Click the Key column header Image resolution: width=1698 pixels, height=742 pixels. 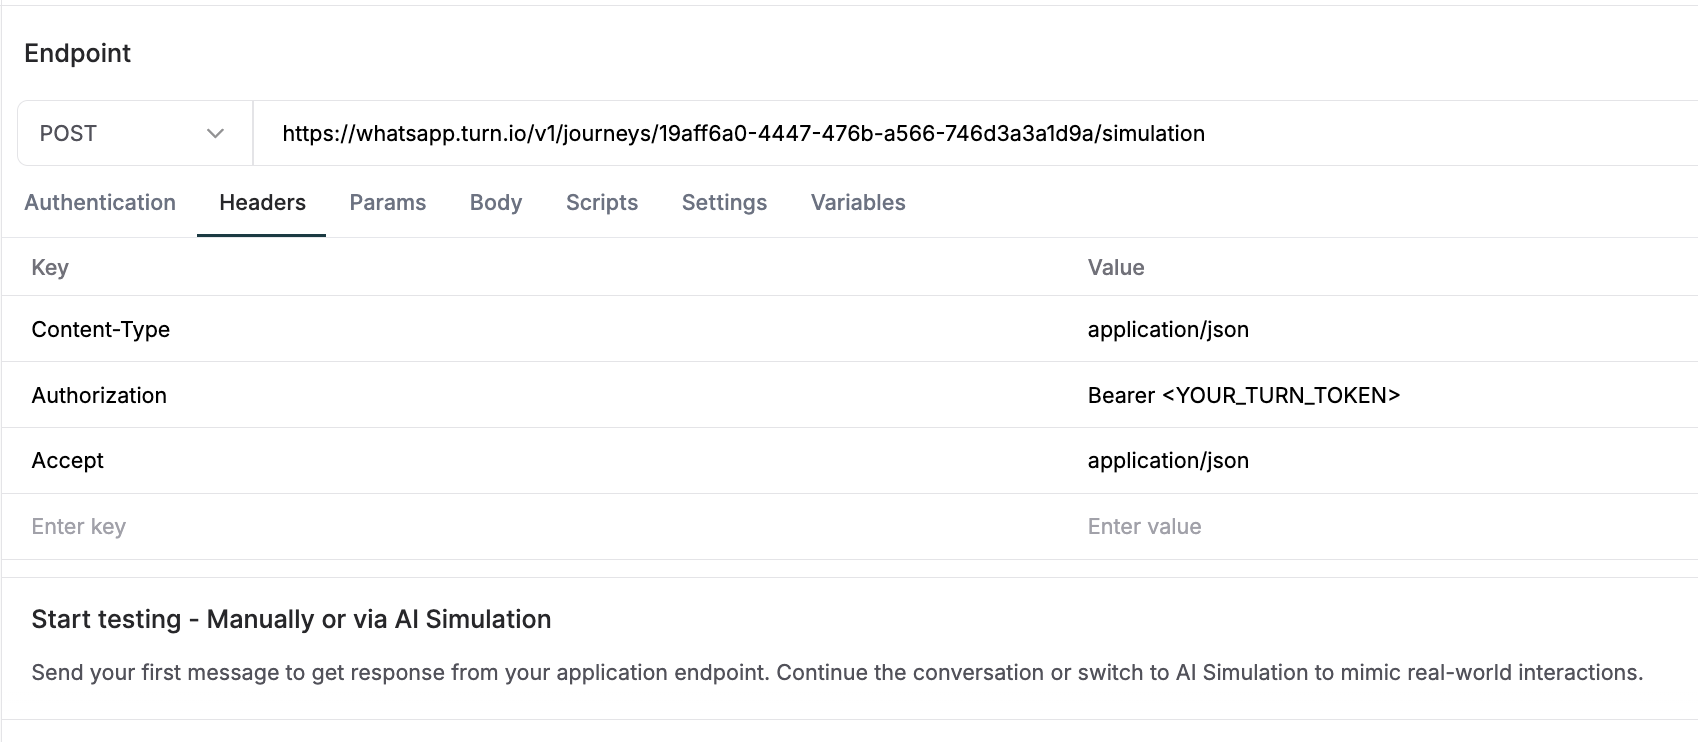point(50,267)
